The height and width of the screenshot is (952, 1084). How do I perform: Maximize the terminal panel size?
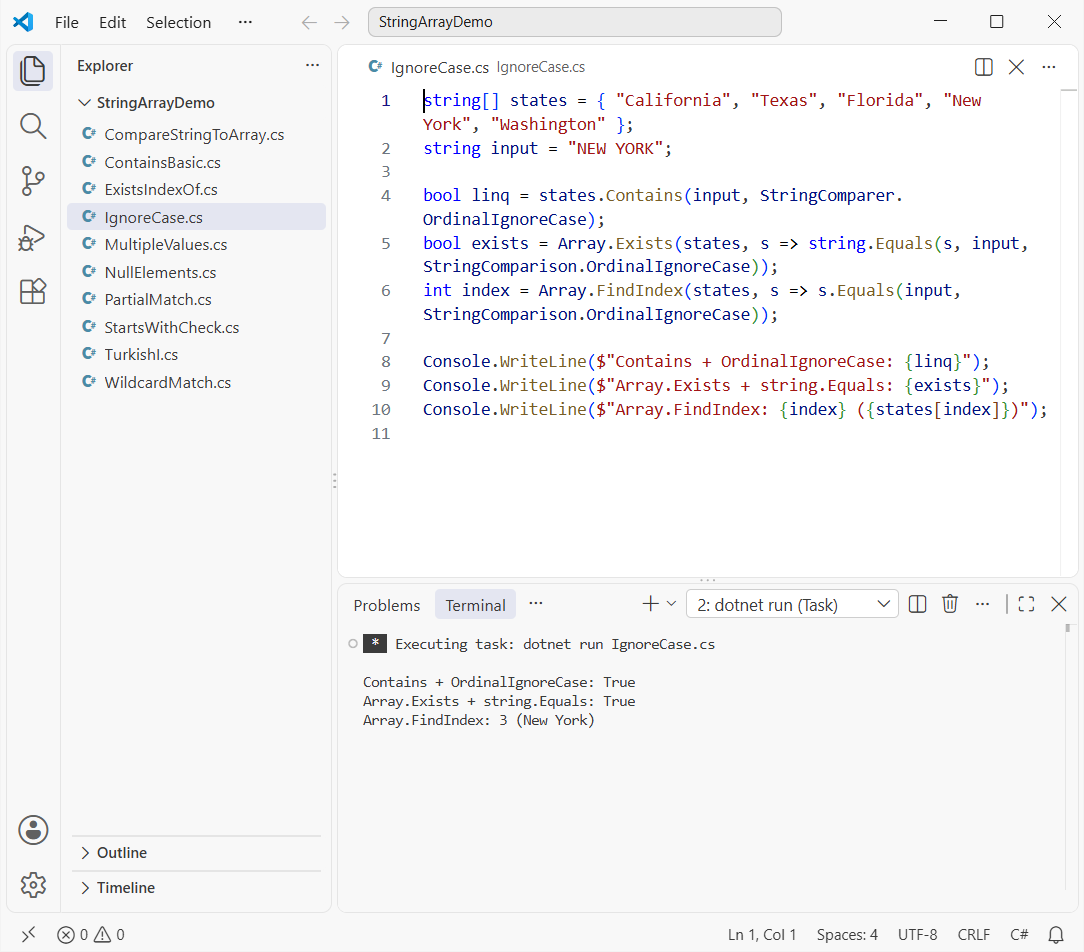(1026, 604)
